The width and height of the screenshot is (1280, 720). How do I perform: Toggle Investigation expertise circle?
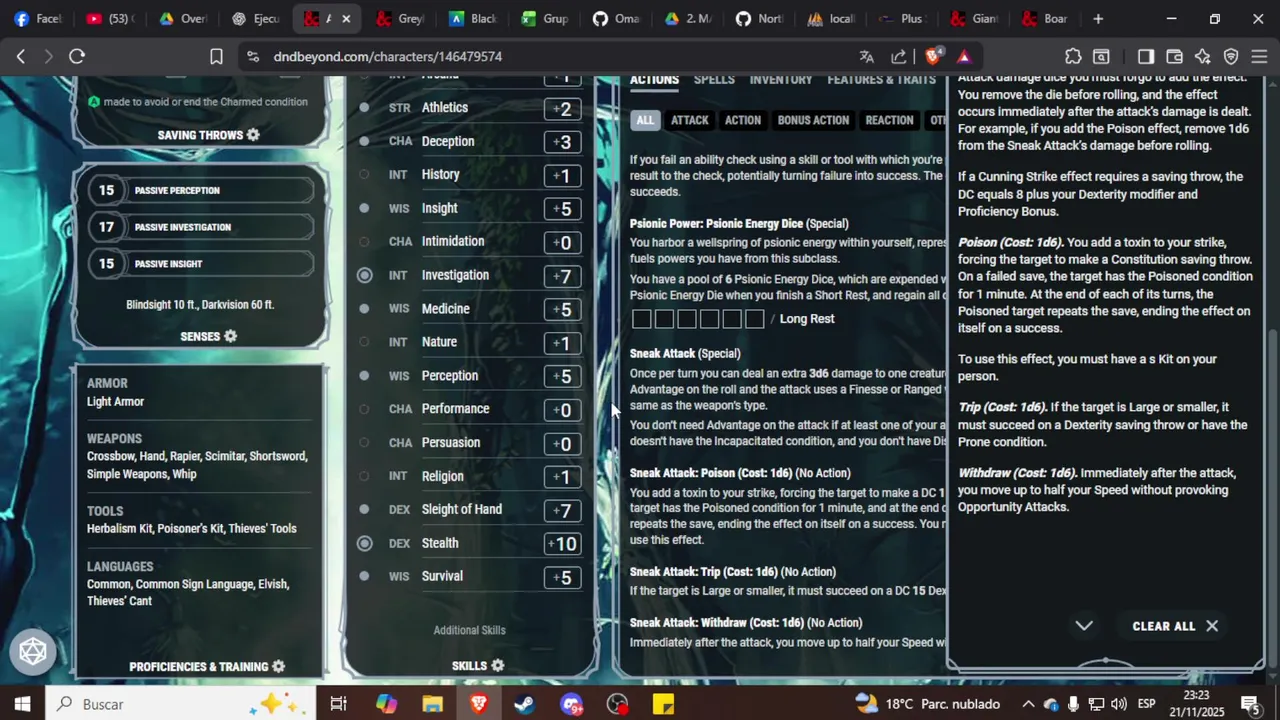point(364,275)
